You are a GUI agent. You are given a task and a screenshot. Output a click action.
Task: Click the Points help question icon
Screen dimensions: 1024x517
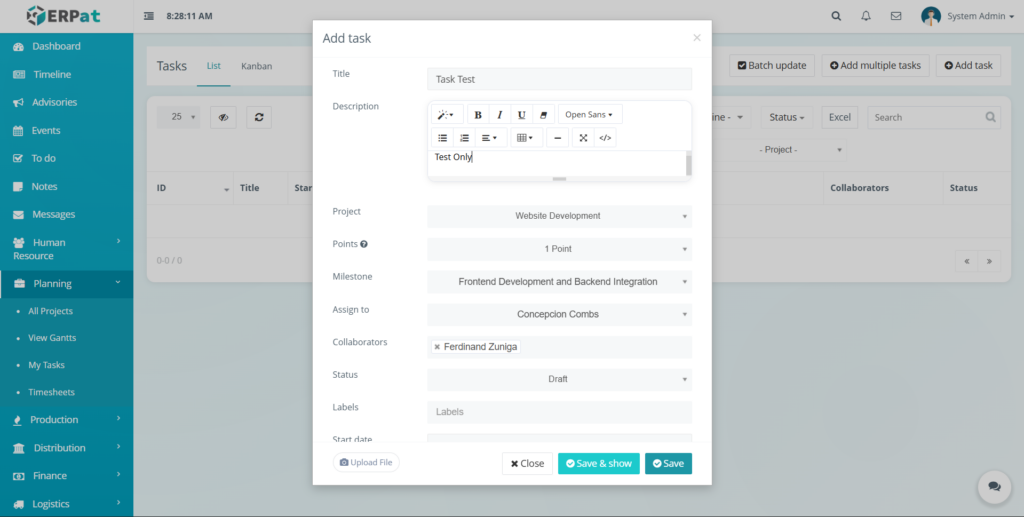[x=364, y=244]
